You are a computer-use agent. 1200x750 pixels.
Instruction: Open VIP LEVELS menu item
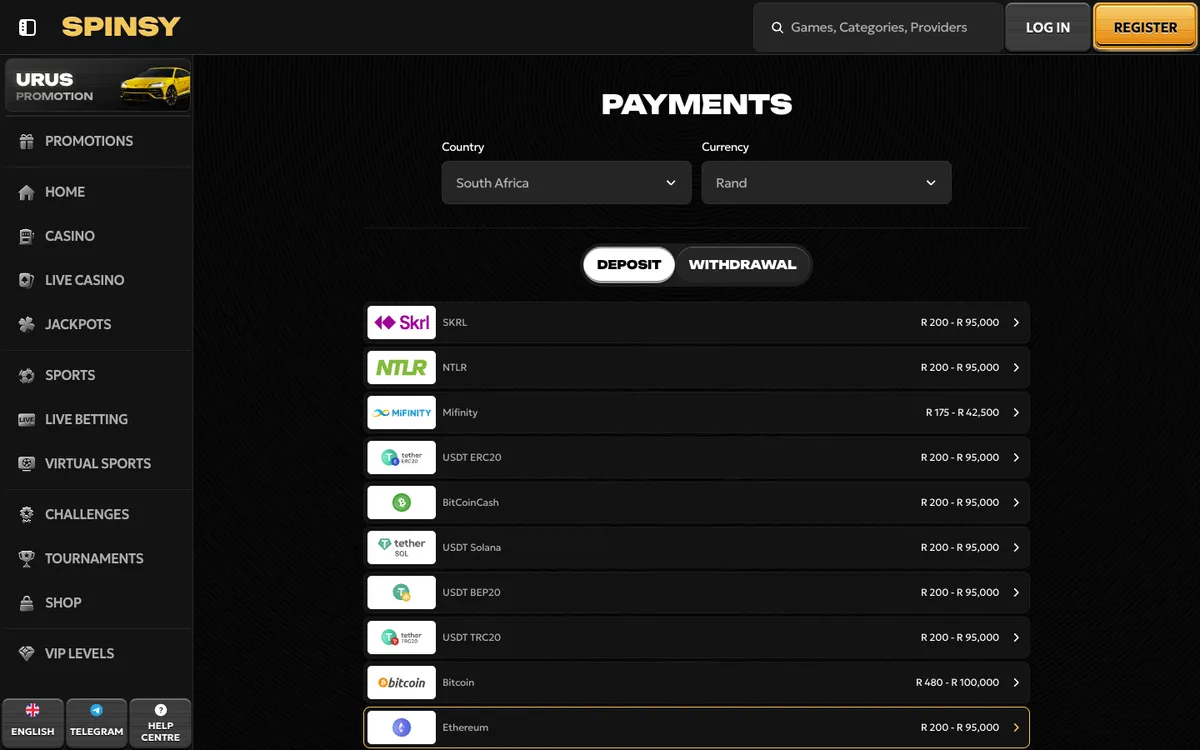point(97,654)
